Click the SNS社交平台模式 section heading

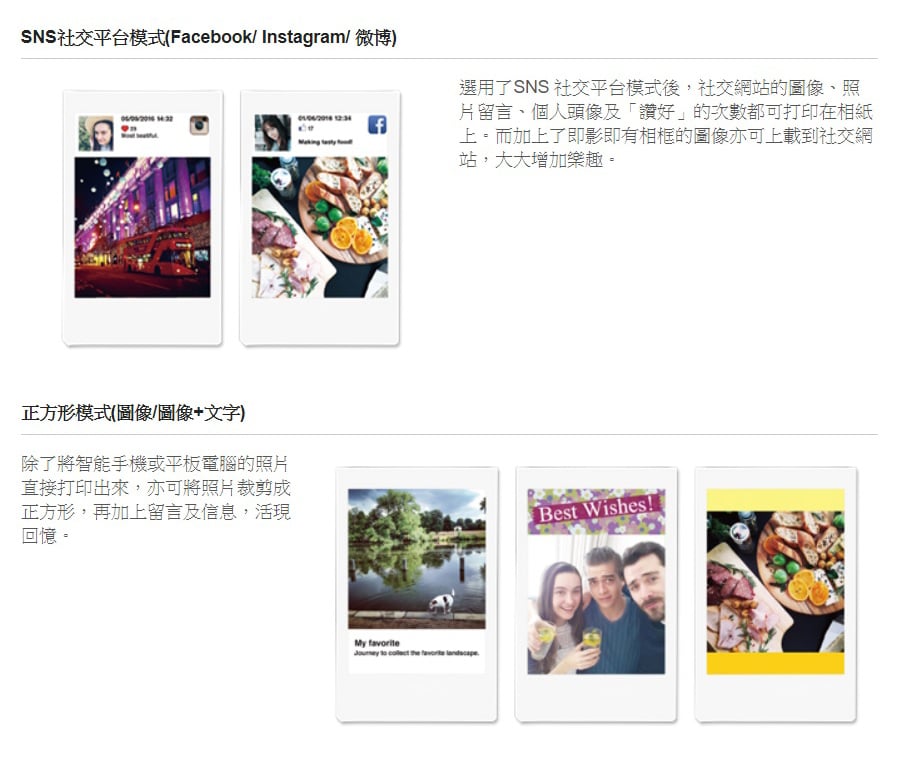208,38
